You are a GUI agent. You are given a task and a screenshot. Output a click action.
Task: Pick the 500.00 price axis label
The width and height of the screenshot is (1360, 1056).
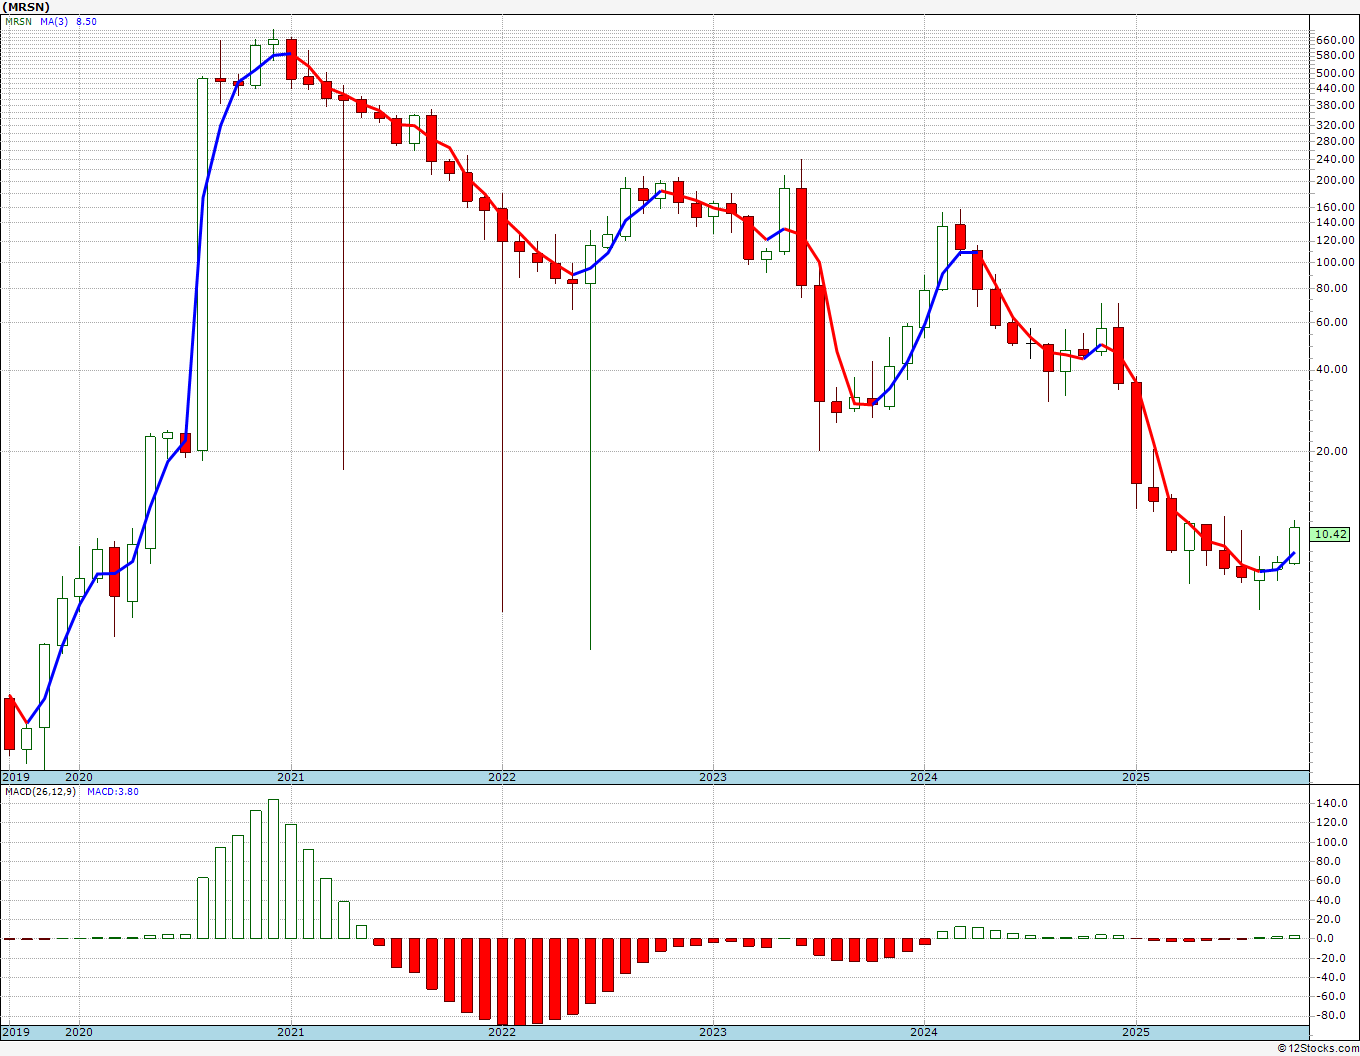click(1336, 73)
